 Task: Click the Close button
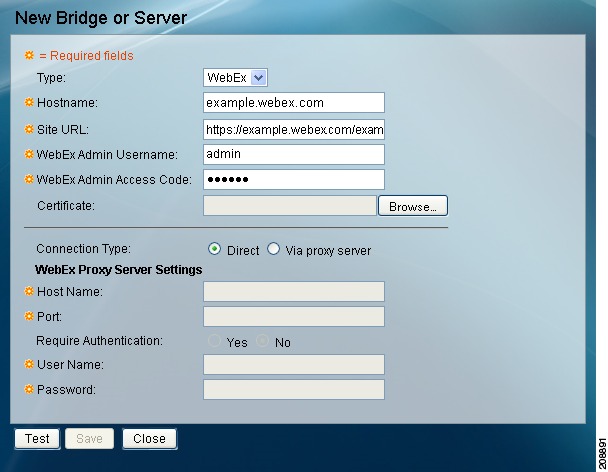(x=150, y=439)
